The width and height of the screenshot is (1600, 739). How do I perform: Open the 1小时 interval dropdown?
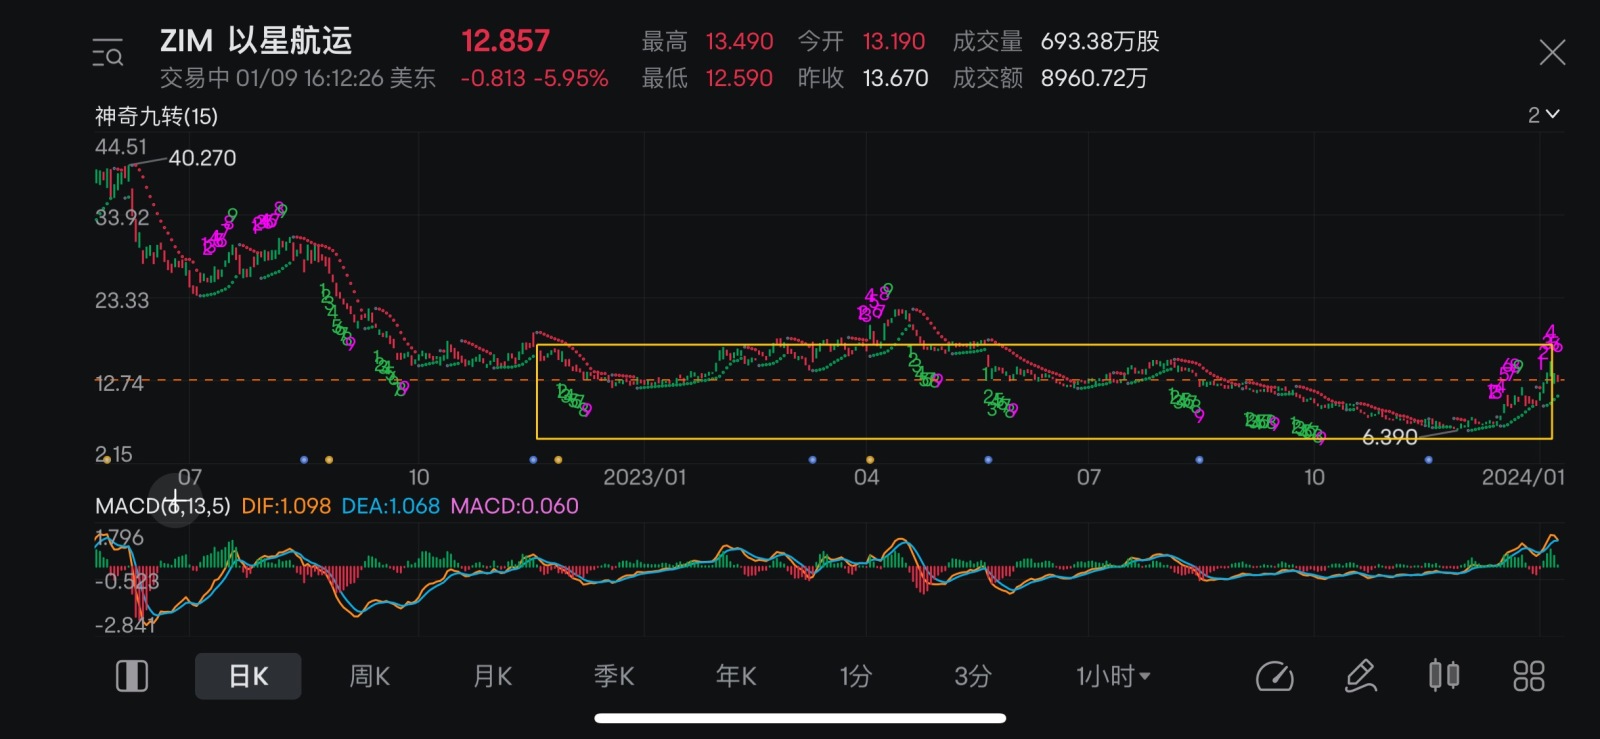pos(1113,677)
